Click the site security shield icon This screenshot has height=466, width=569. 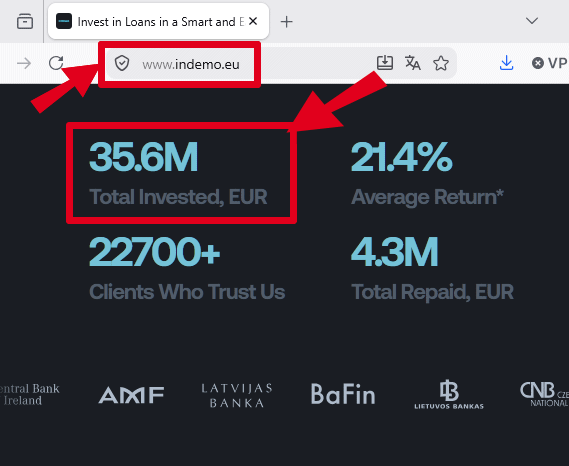coord(122,63)
